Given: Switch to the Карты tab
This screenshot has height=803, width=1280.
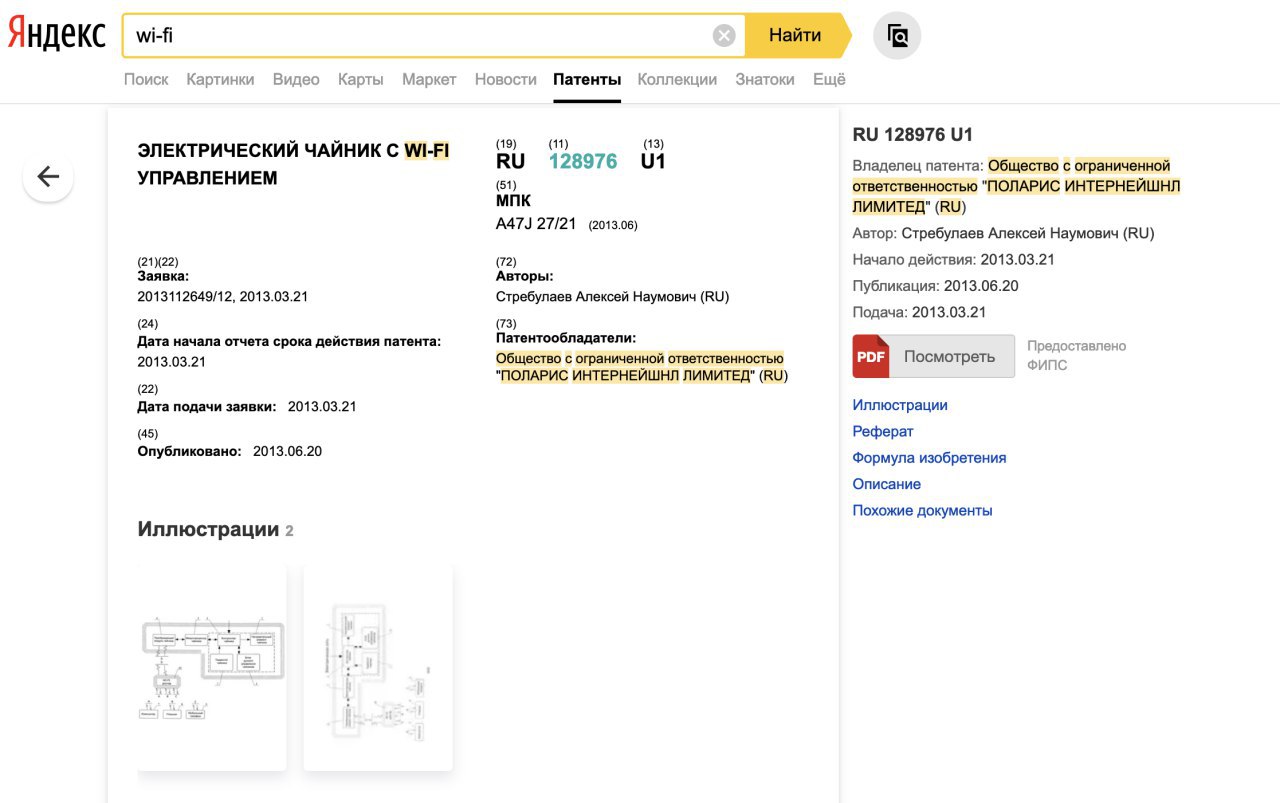Looking at the screenshot, I should click(361, 79).
